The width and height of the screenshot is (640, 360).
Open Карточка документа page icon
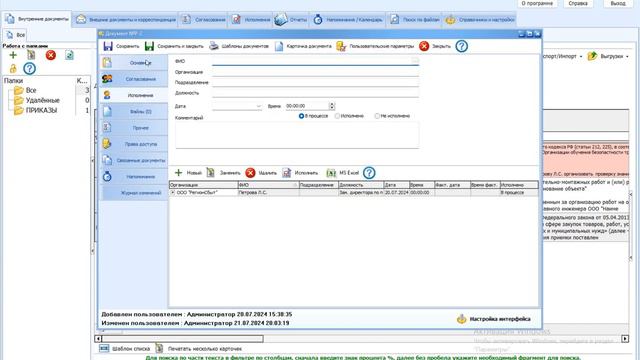pyautogui.click(x=279, y=46)
